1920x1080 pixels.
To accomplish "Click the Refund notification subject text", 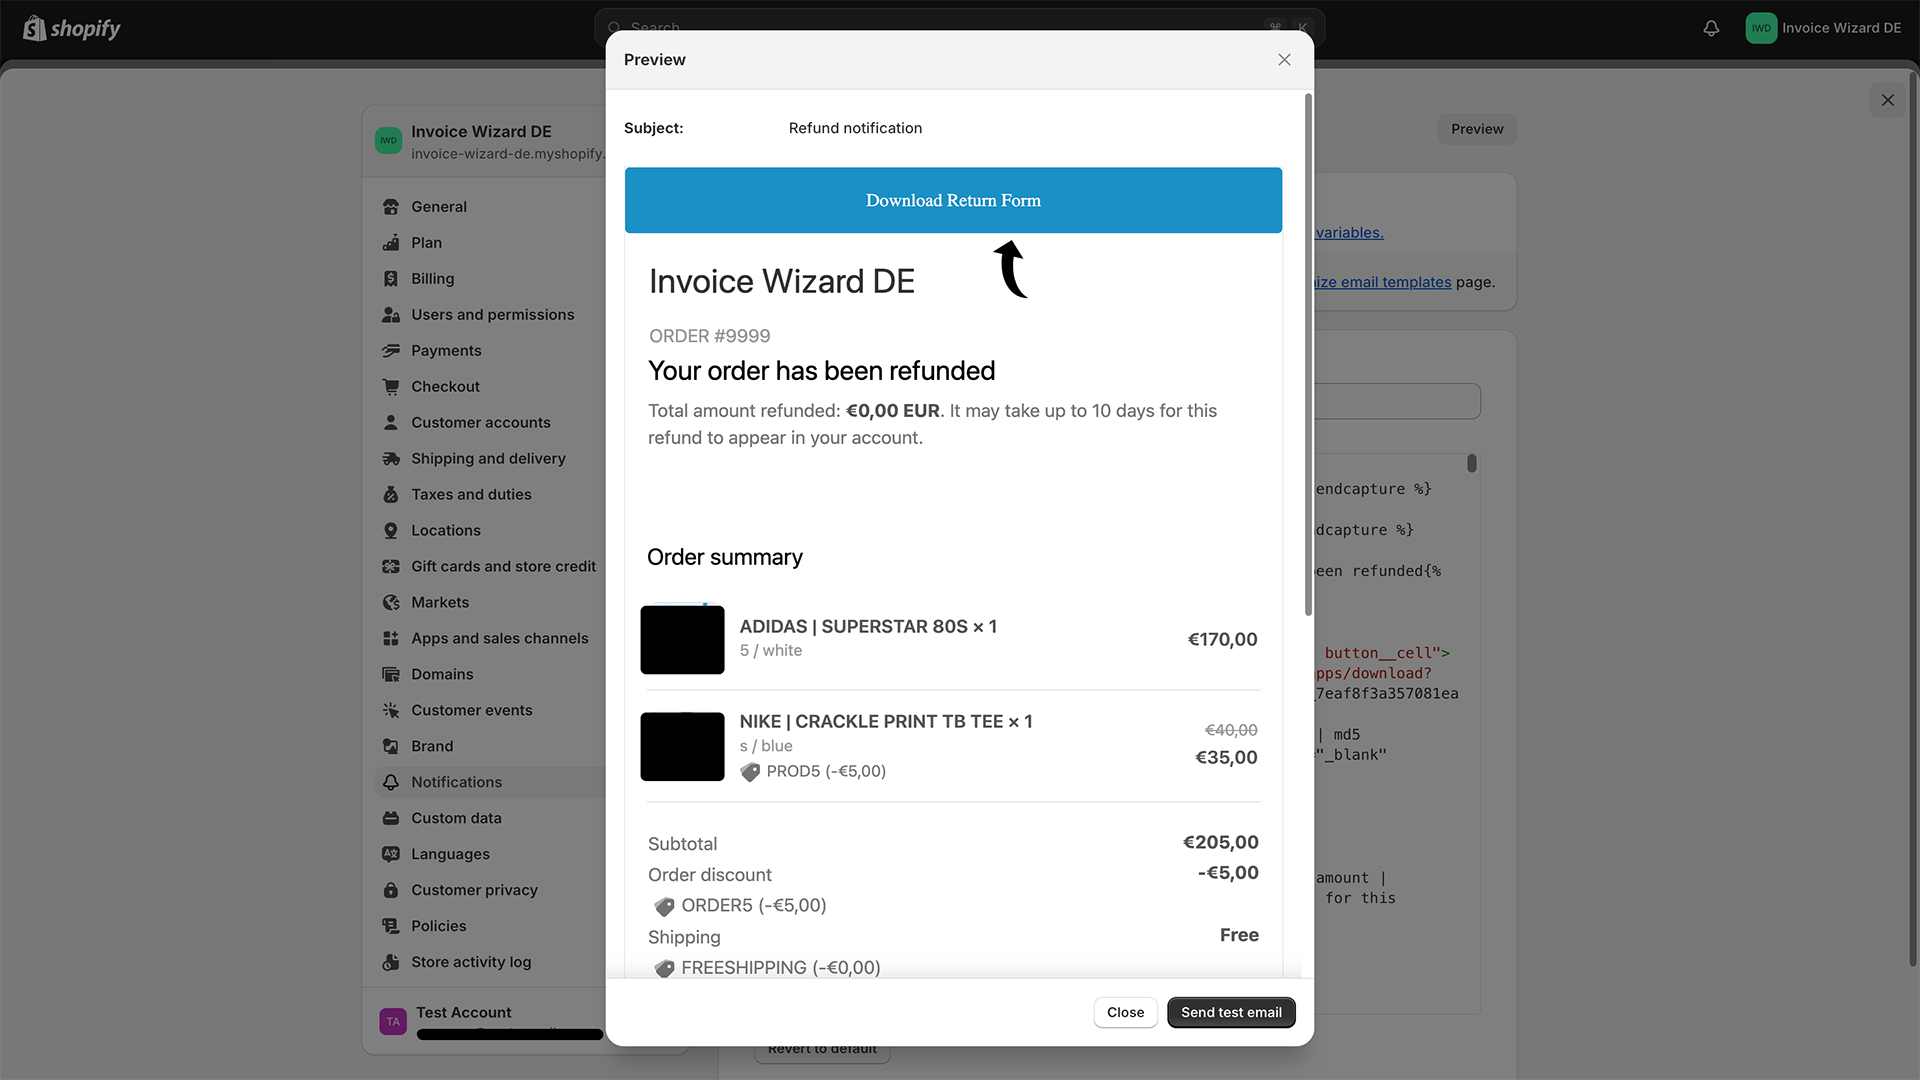I will 855,128.
